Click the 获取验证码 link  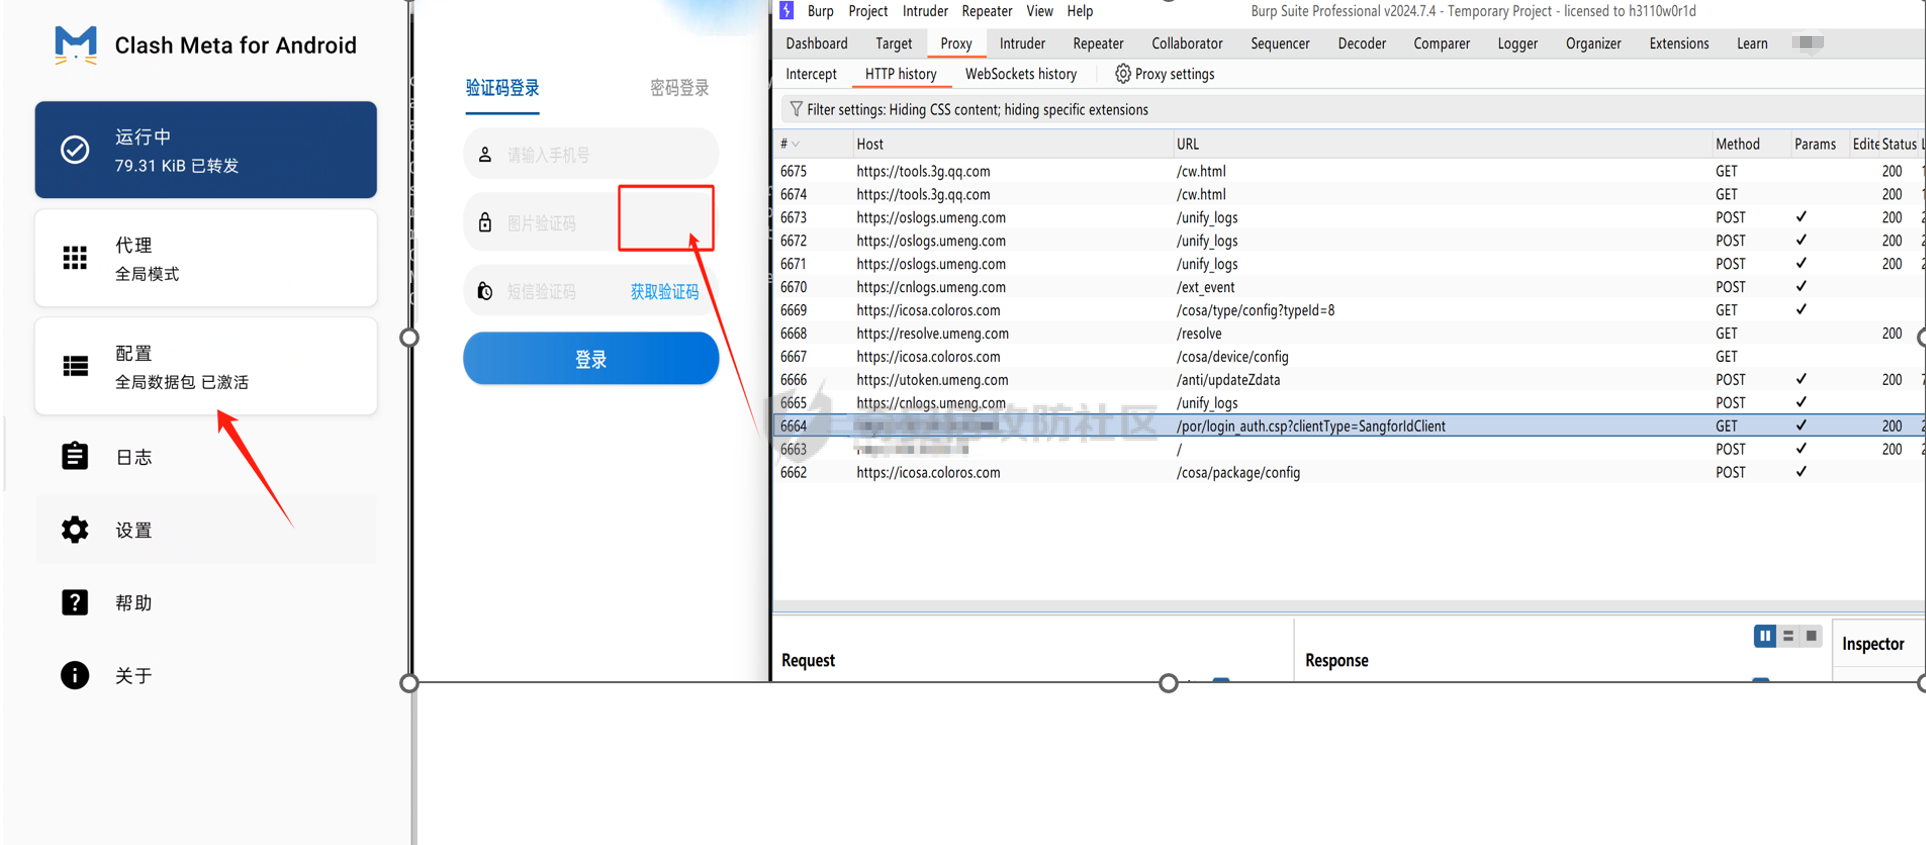[x=664, y=291]
